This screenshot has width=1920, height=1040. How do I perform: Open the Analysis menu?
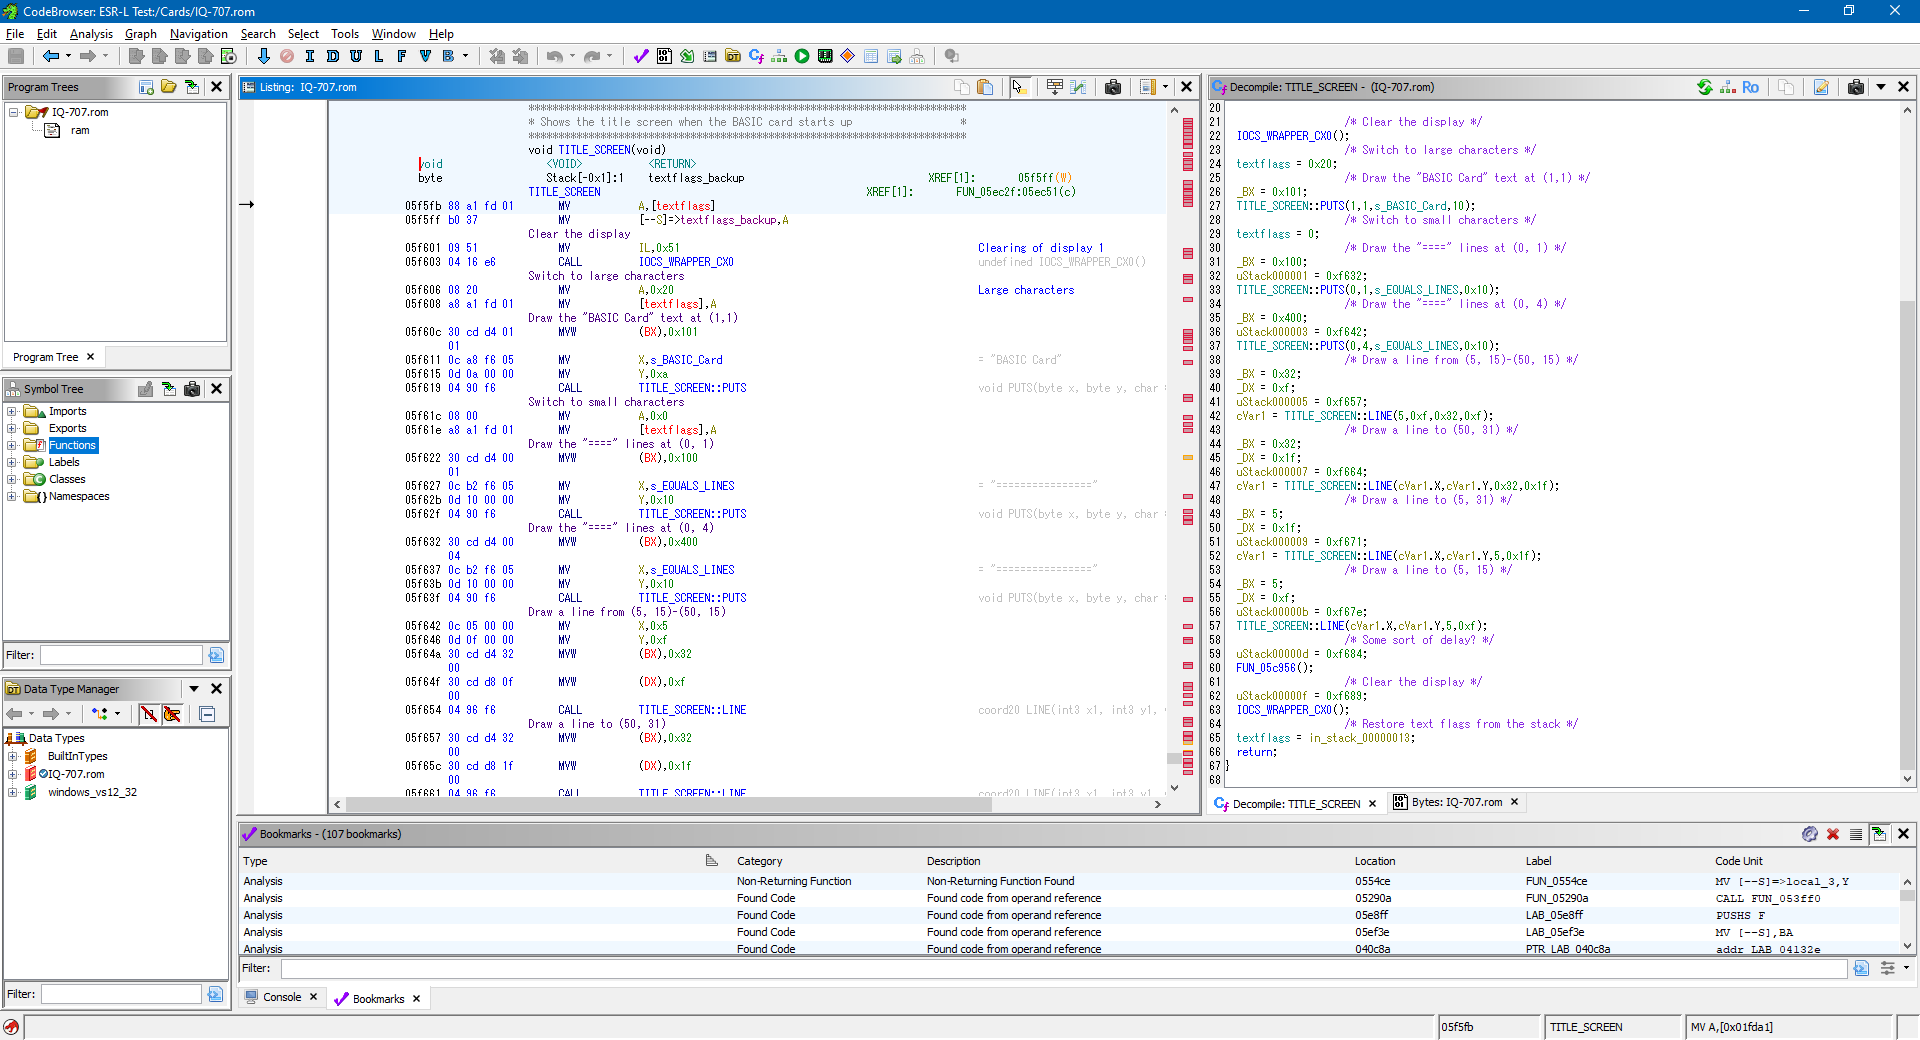91,34
